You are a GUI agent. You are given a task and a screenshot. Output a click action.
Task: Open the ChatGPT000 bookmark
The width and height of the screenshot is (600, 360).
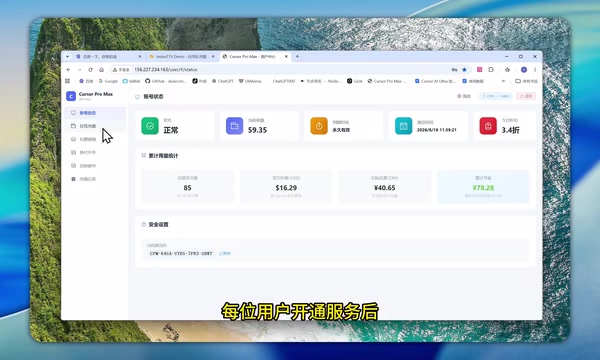coord(284,81)
